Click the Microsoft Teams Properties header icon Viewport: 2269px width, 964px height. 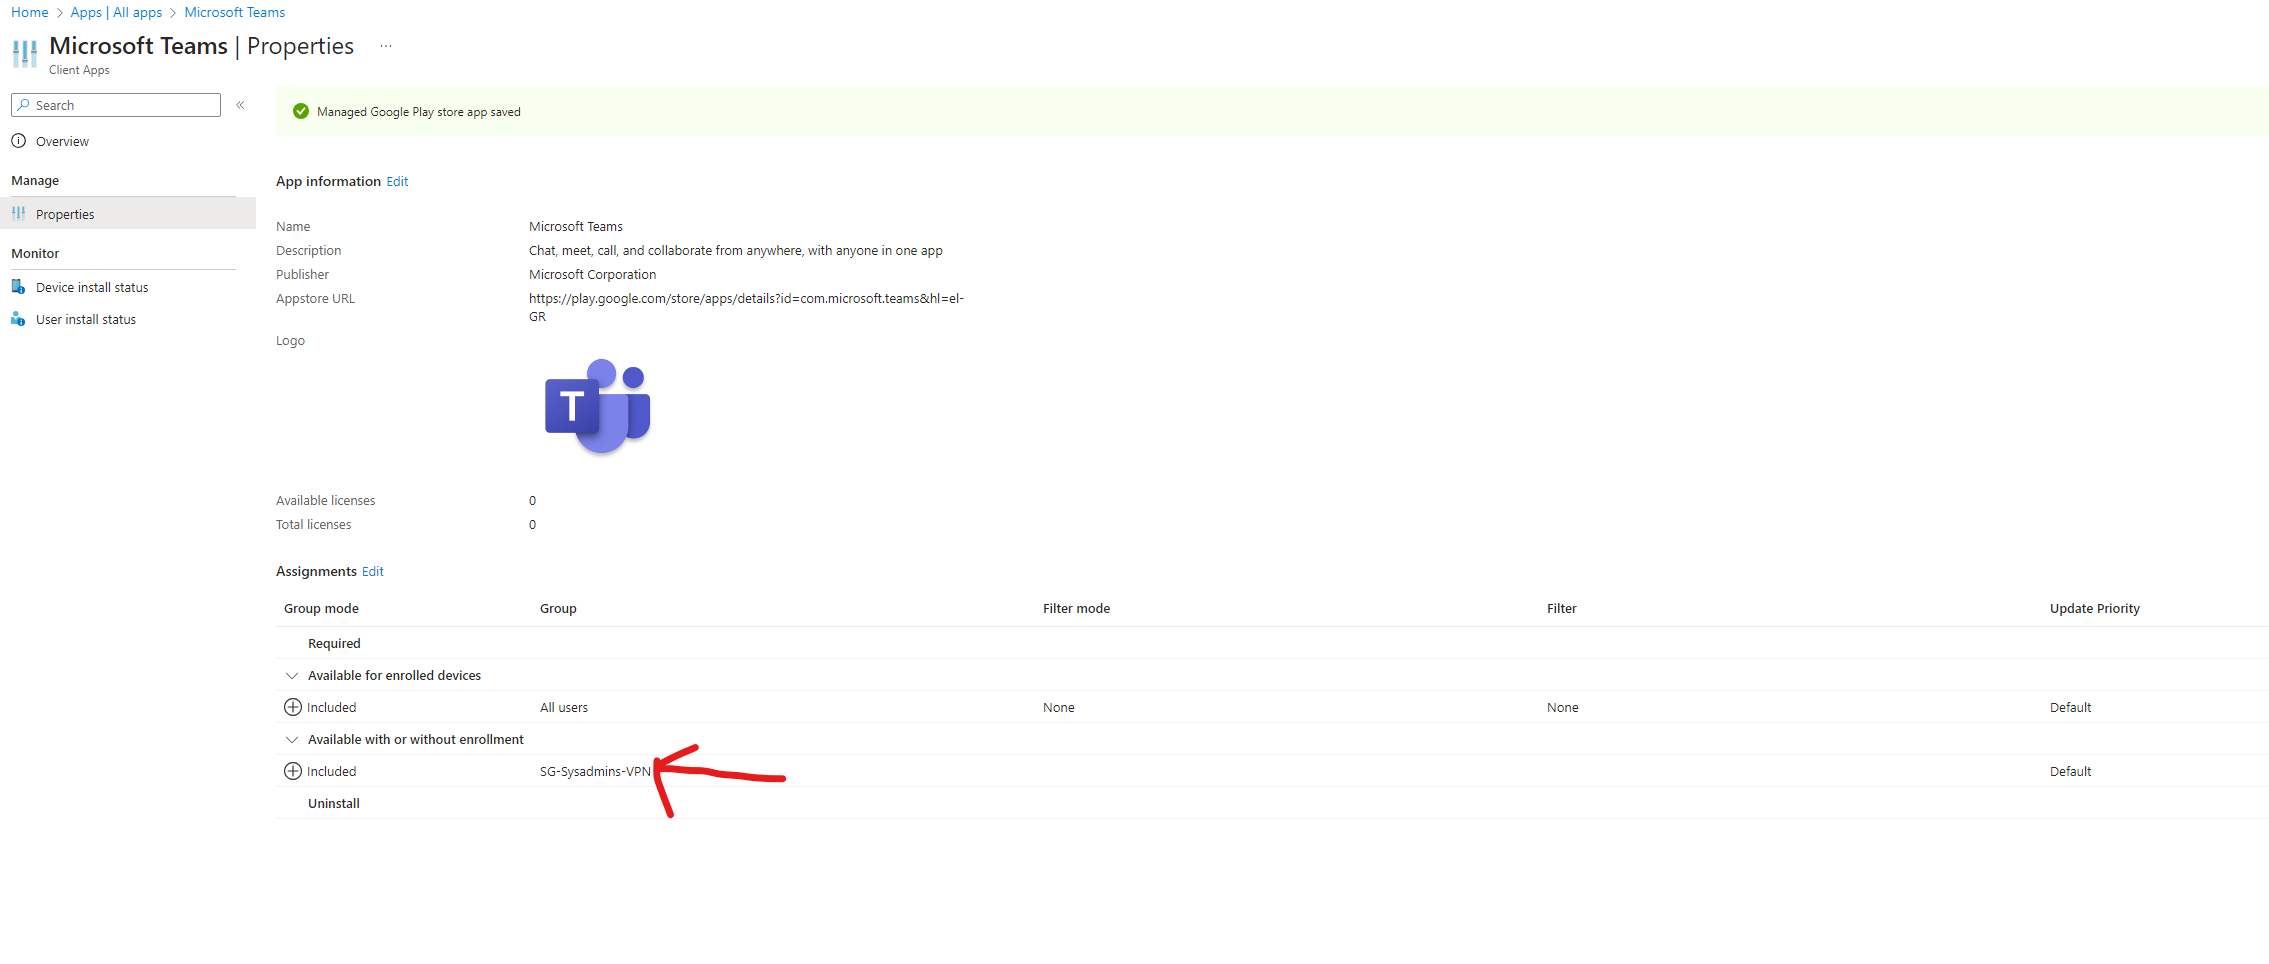click(x=25, y=53)
